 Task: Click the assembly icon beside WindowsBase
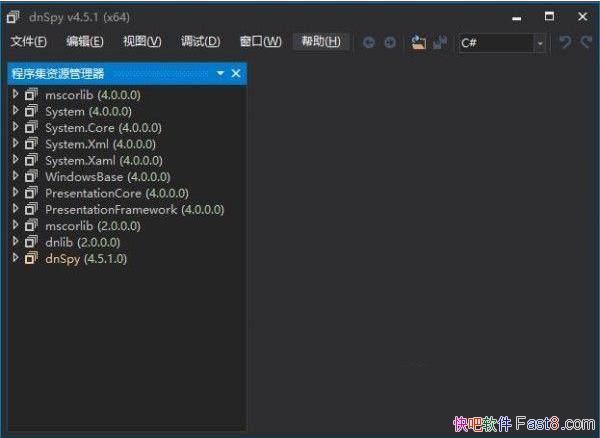click(x=31, y=176)
